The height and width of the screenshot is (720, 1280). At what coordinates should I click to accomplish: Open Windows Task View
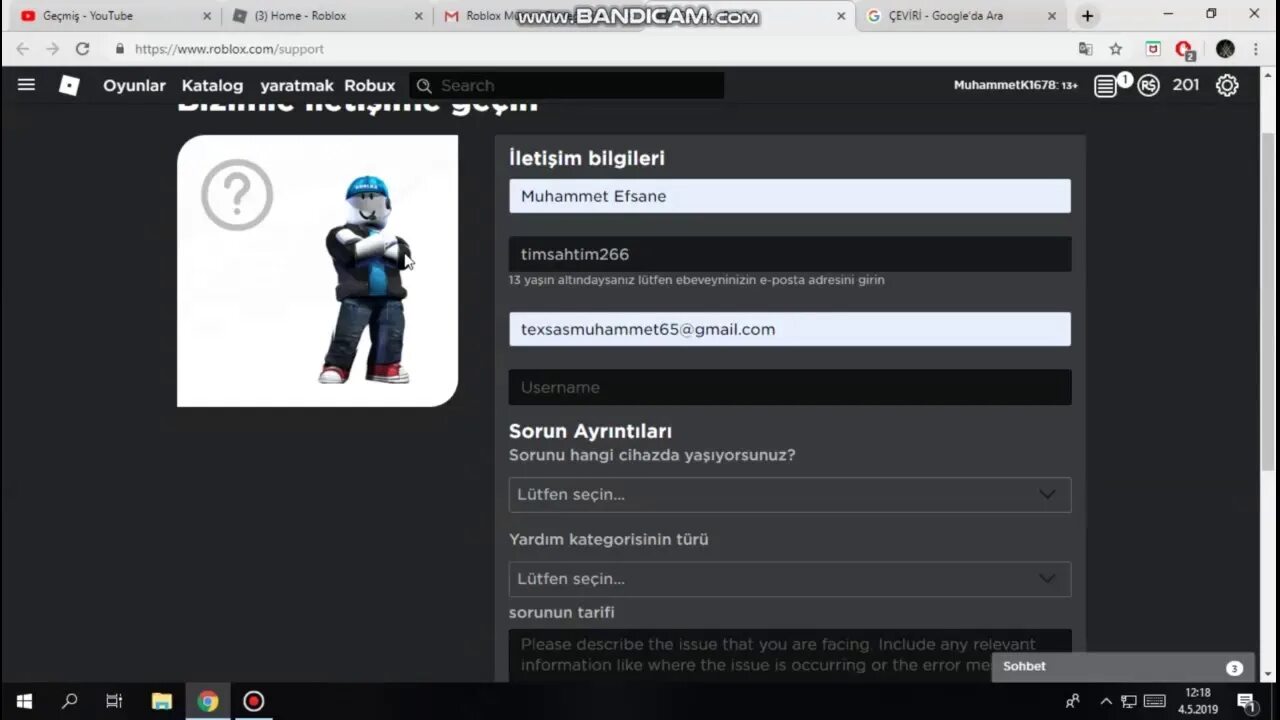pyautogui.click(x=114, y=701)
